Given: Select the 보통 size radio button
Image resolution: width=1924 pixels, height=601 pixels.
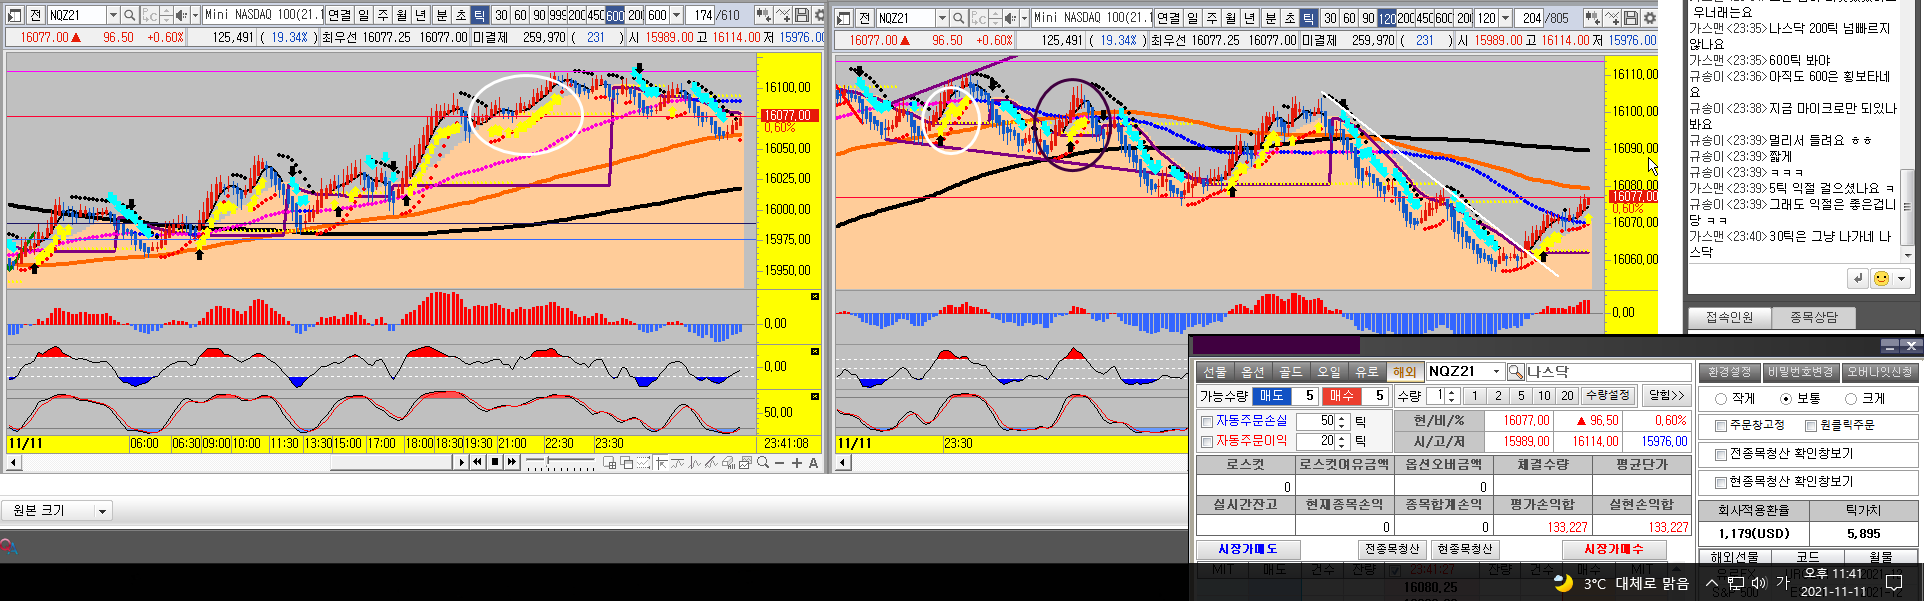Looking at the screenshot, I should (1785, 399).
